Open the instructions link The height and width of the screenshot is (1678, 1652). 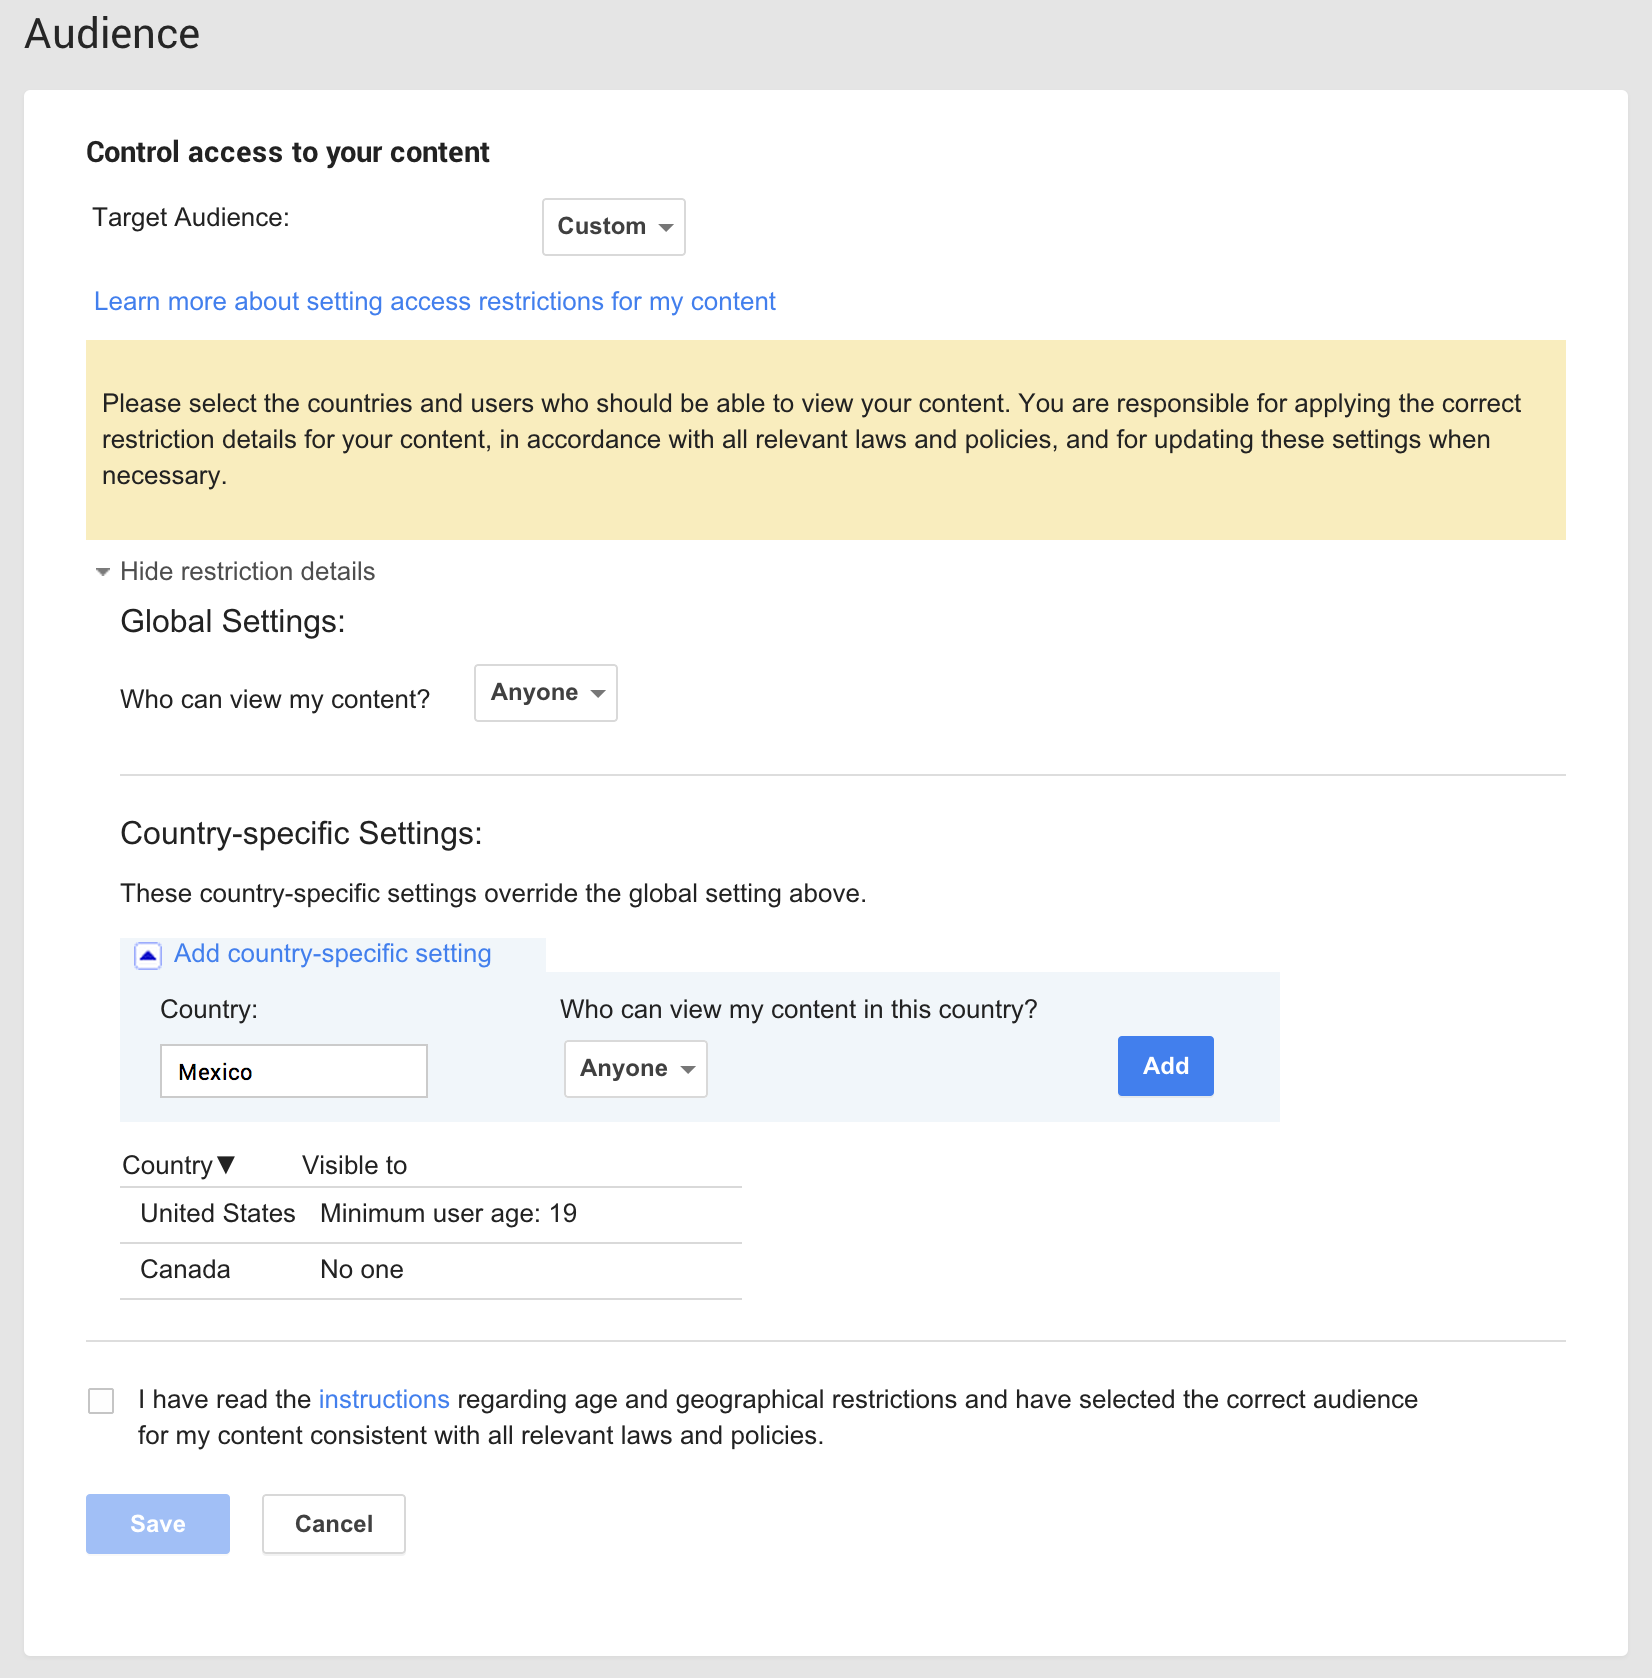[384, 1399]
